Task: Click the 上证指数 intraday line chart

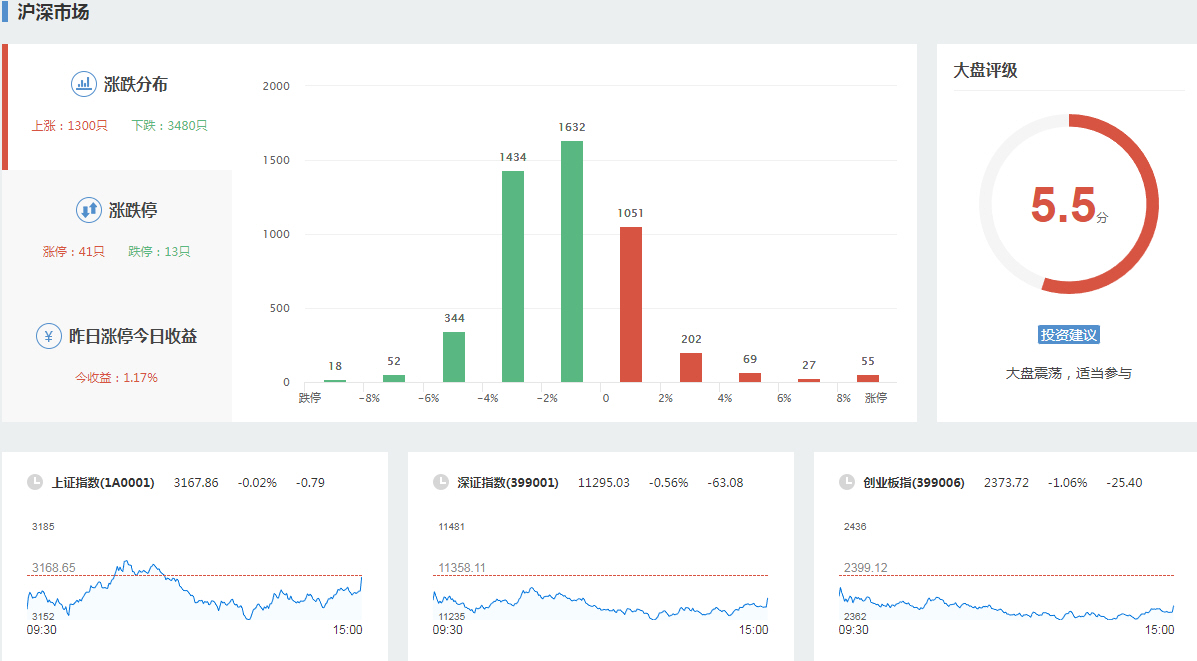Action: pos(194,590)
